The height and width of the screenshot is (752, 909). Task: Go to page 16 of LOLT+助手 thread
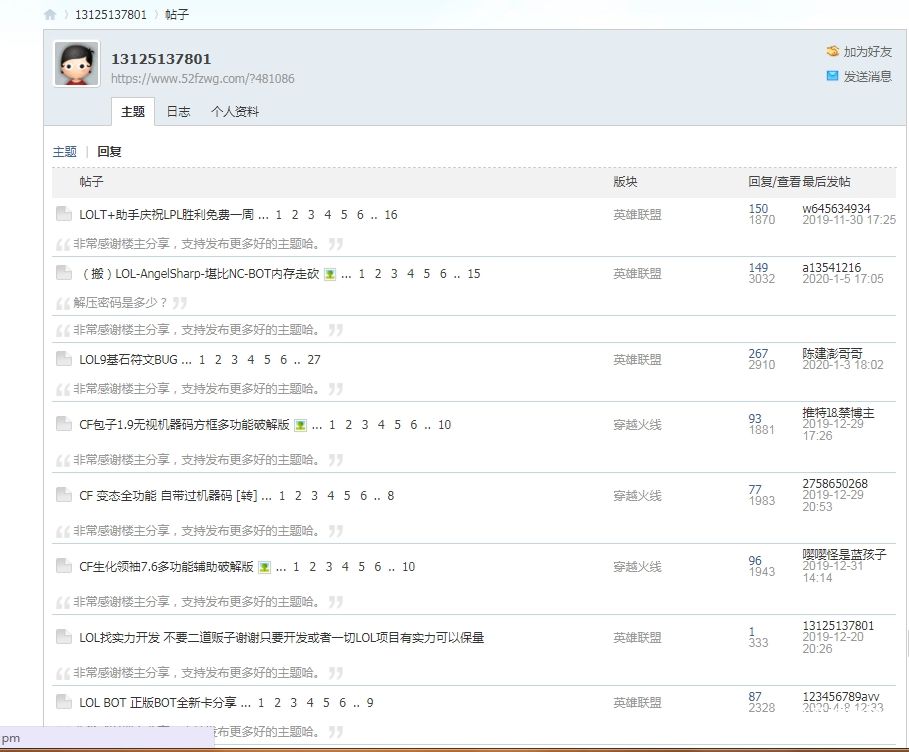(390, 215)
